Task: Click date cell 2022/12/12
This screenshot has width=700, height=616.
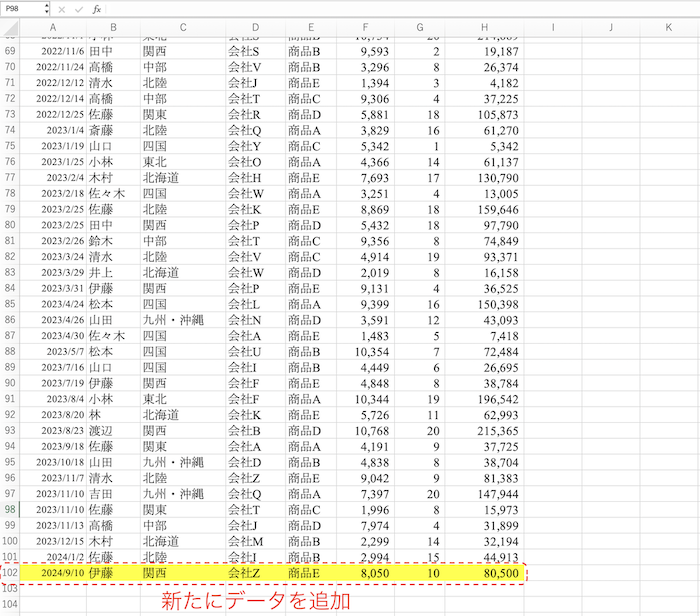Action: 53,83
